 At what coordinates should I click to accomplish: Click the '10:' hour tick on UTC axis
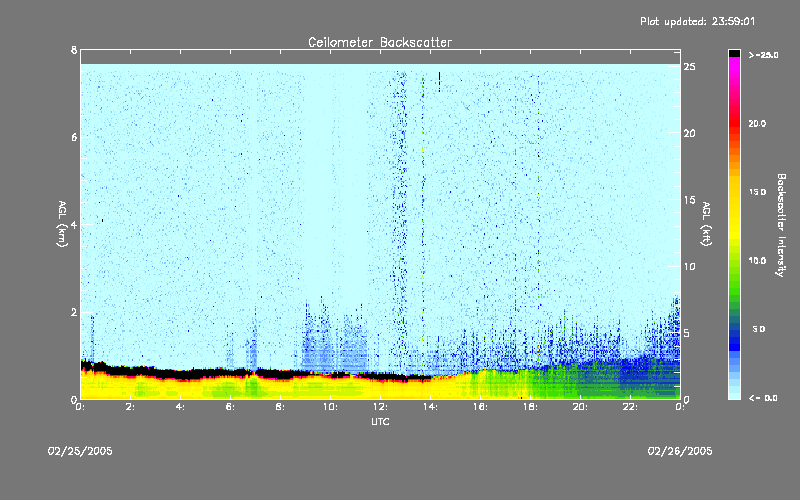(330, 407)
